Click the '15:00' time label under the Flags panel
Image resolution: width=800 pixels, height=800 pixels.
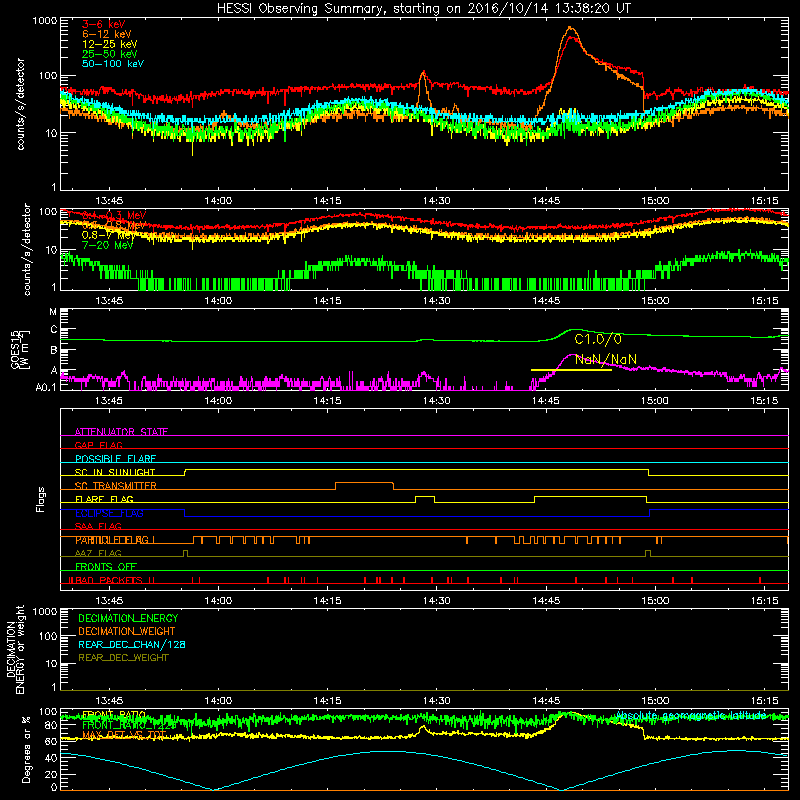click(655, 601)
